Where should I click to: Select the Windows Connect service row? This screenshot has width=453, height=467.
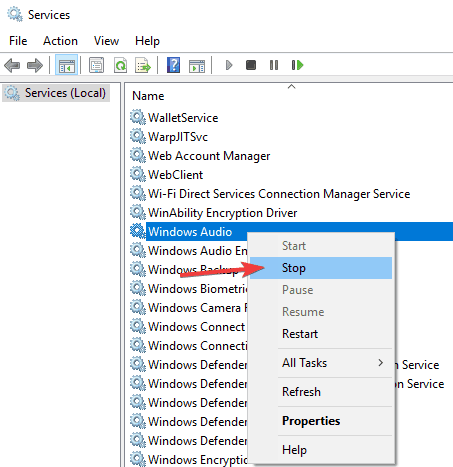[196, 327]
